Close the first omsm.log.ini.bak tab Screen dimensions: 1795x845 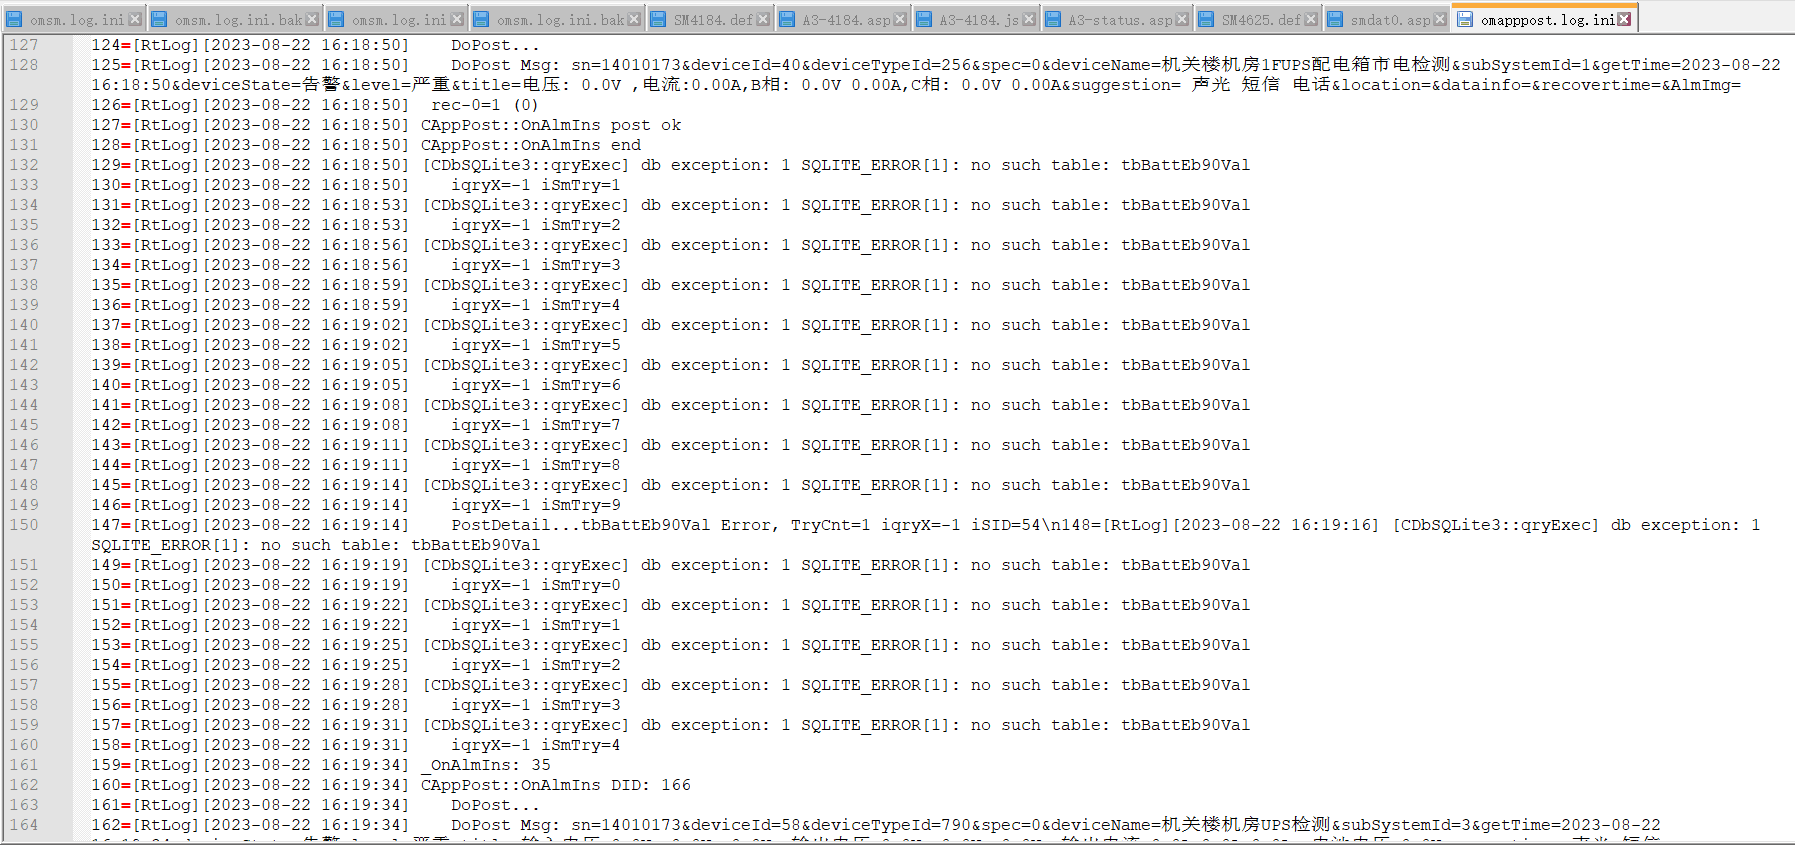click(312, 19)
